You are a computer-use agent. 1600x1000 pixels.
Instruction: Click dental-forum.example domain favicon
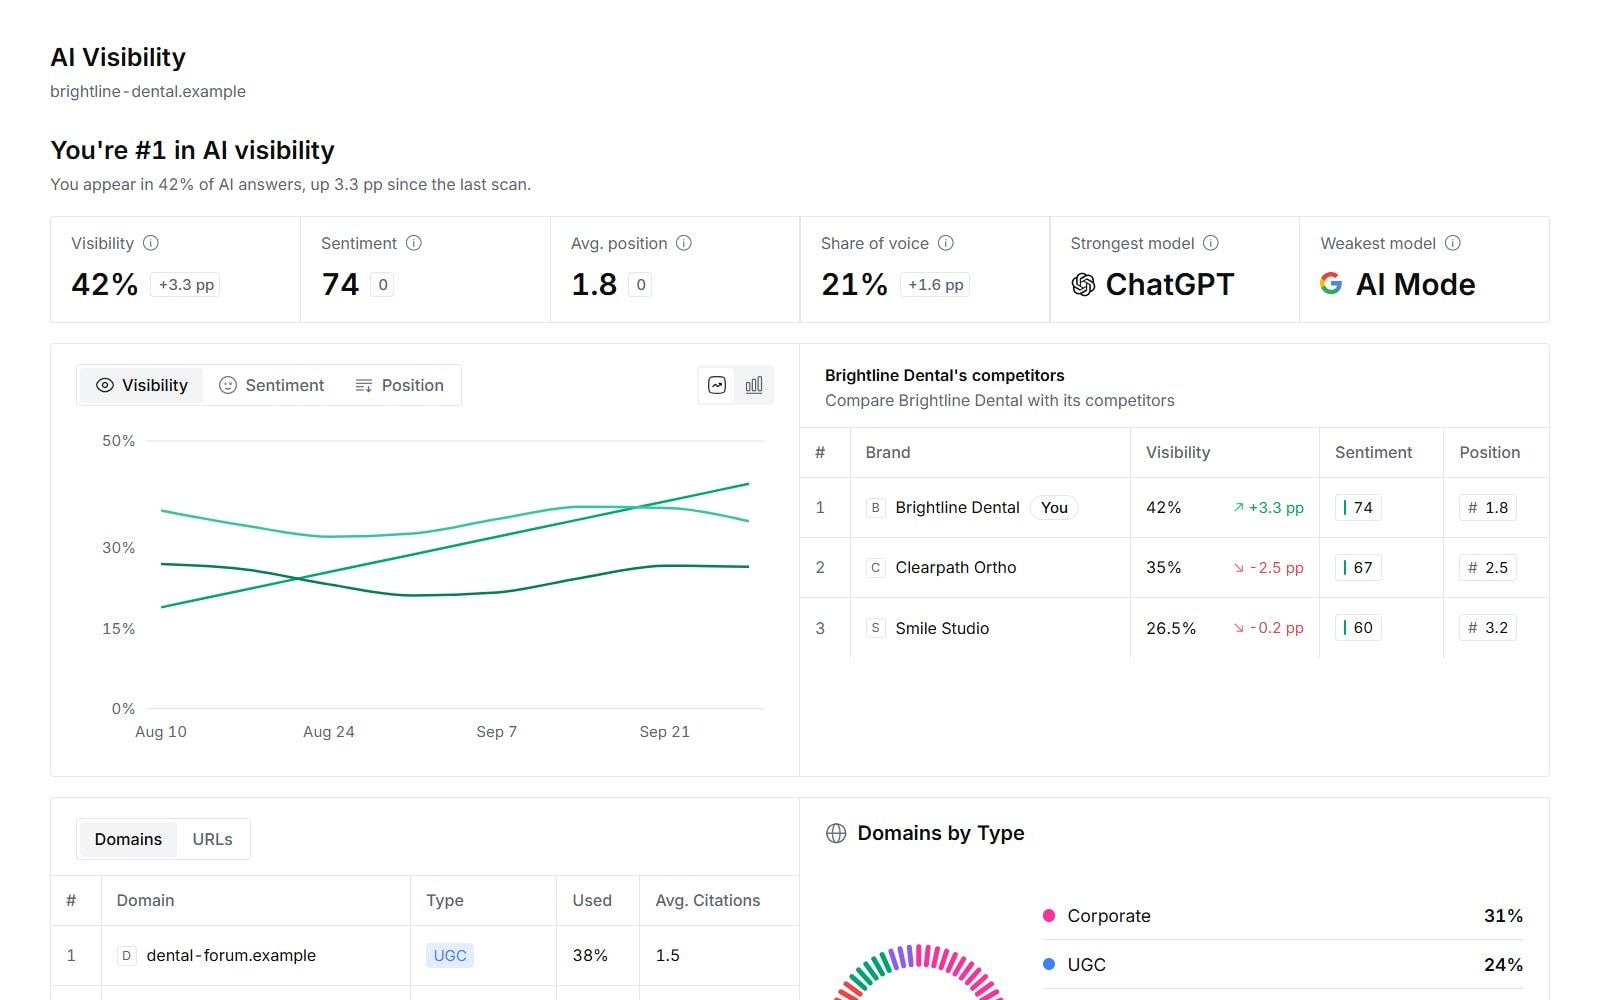[126, 956]
